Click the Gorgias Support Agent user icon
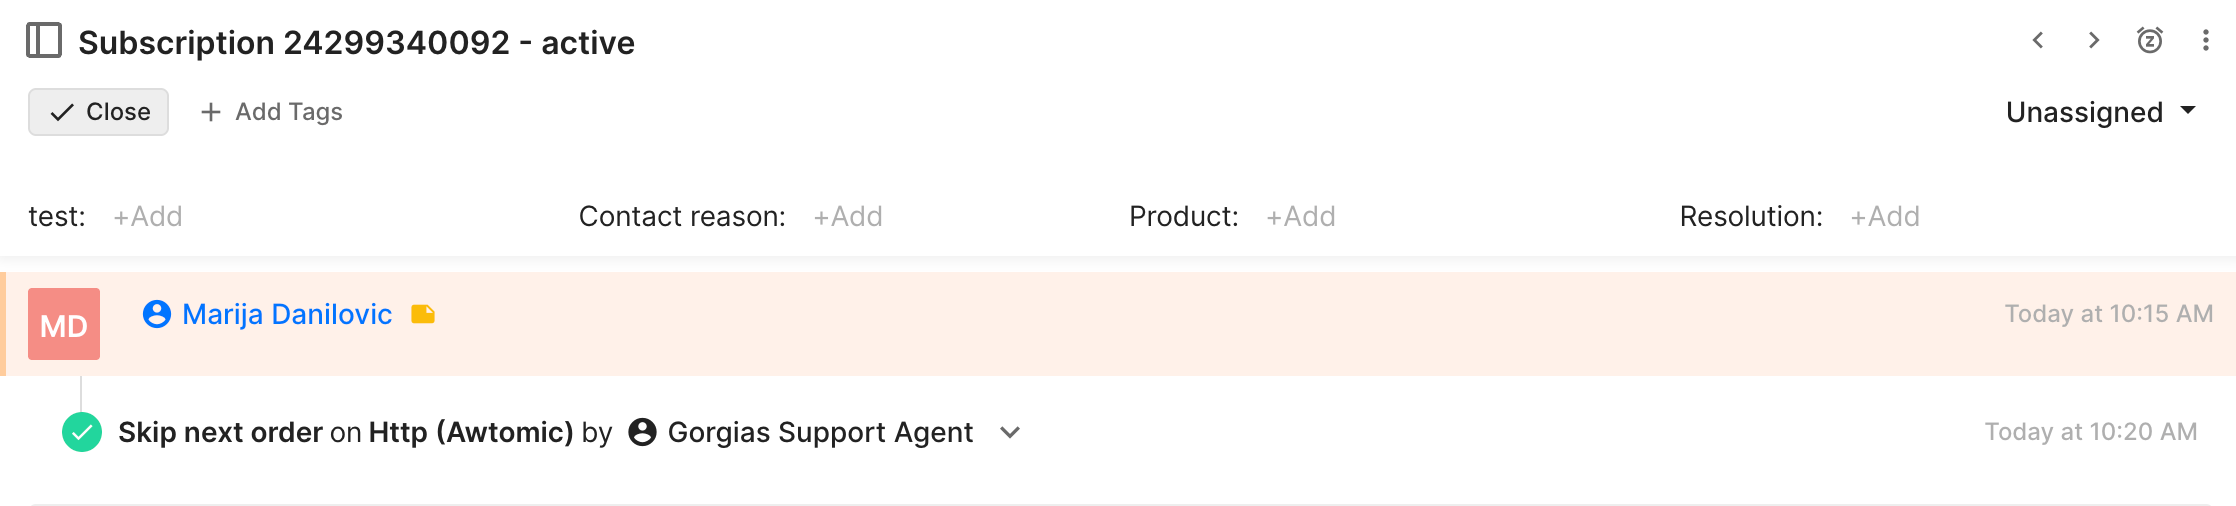The width and height of the screenshot is (2236, 506). pos(642,432)
